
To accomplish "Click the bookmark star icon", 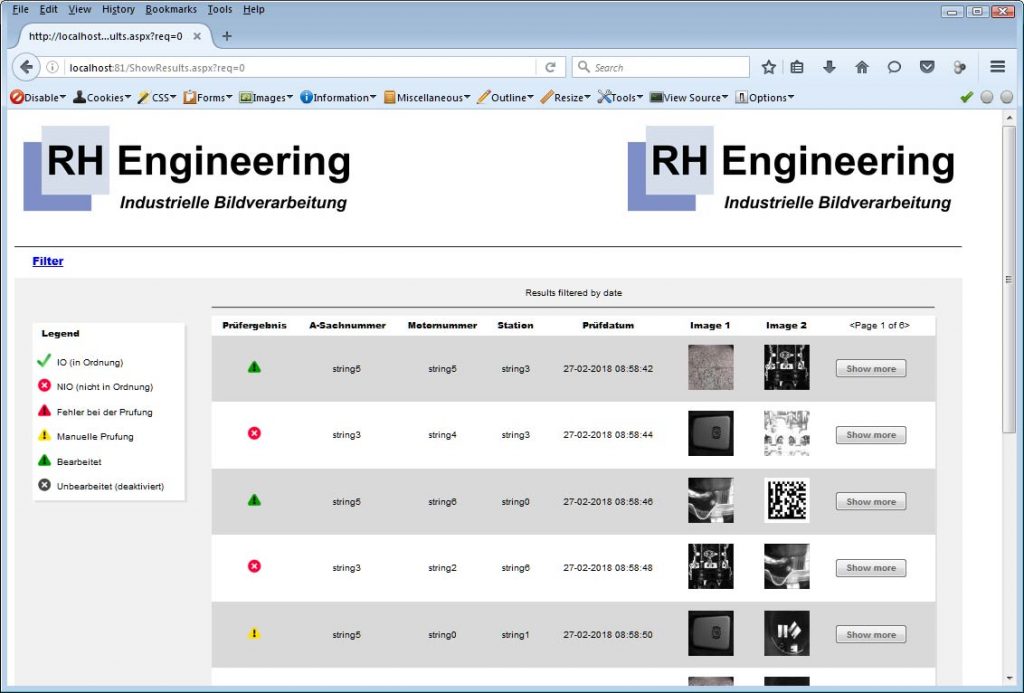I will (x=768, y=67).
